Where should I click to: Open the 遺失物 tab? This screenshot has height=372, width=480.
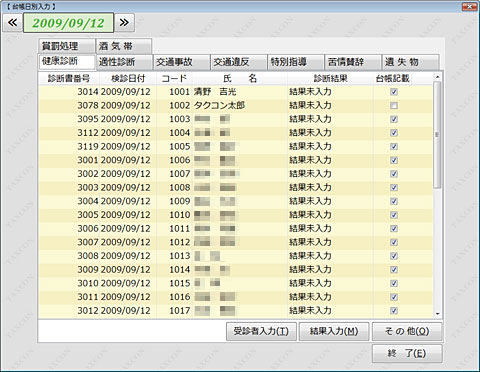(410, 62)
